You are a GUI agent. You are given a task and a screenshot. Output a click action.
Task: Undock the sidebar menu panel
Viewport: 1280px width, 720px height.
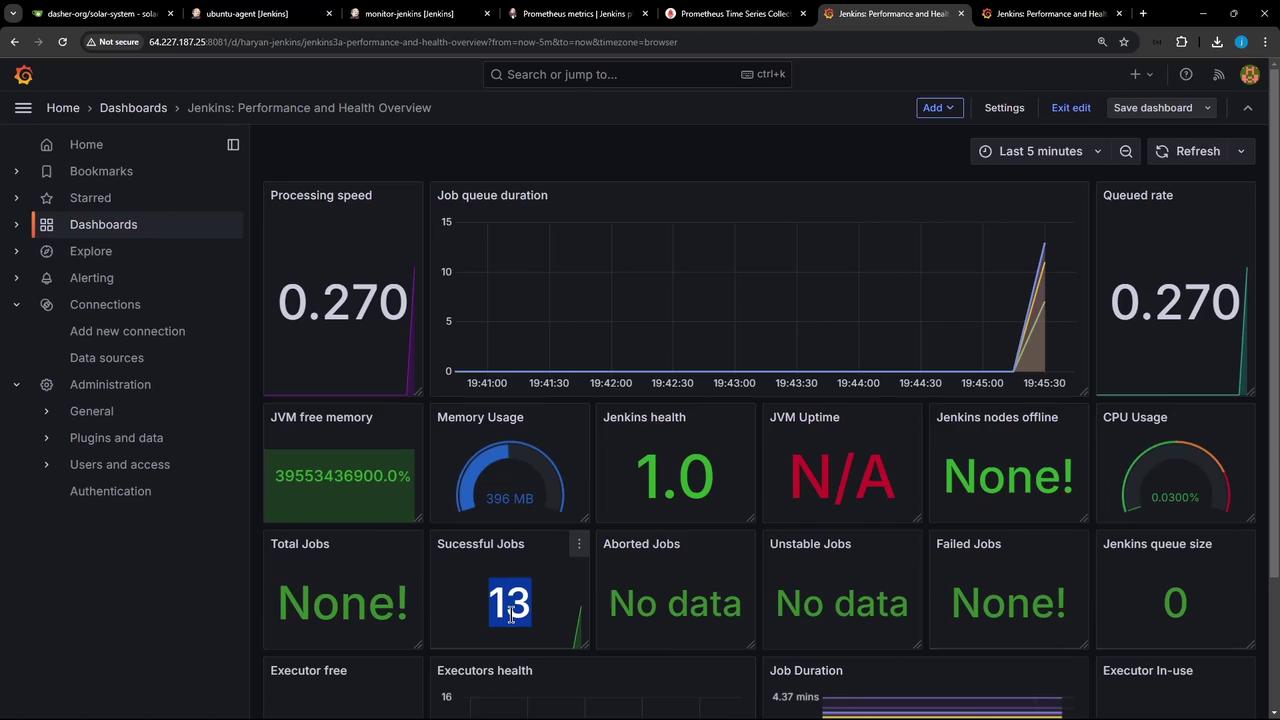(x=233, y=145)
